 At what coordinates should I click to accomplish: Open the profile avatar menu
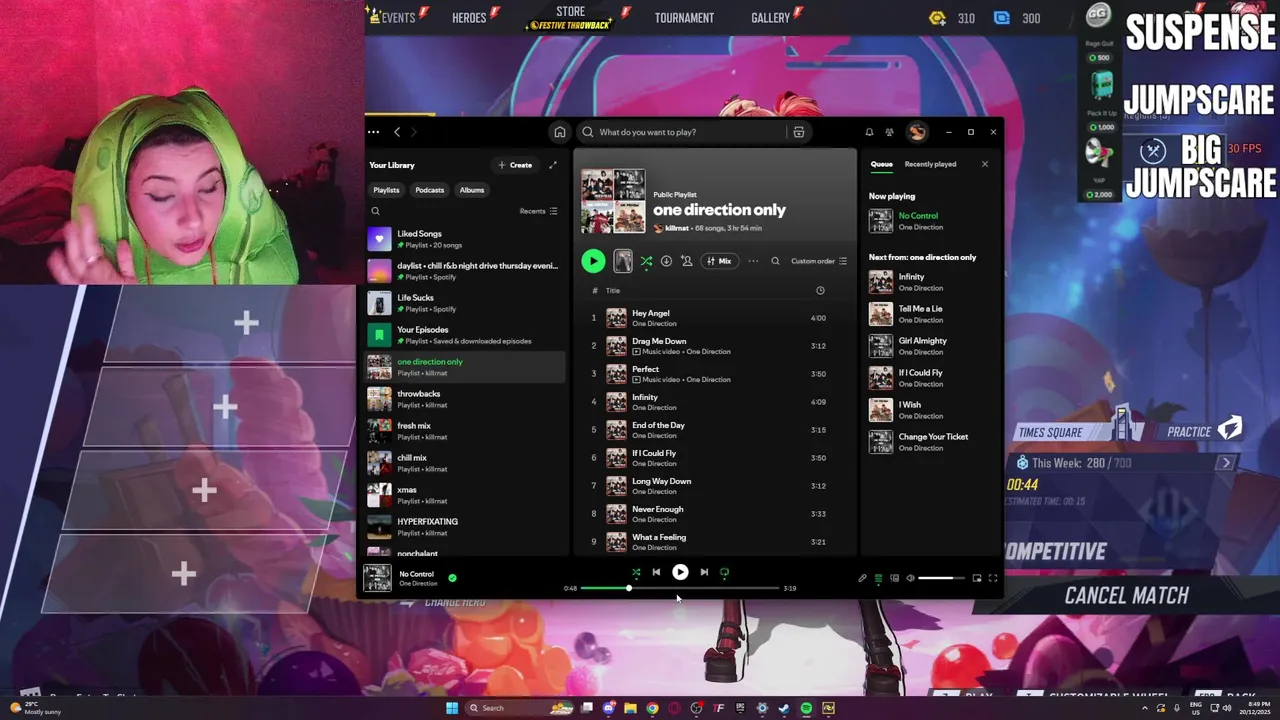click(916, 132)
